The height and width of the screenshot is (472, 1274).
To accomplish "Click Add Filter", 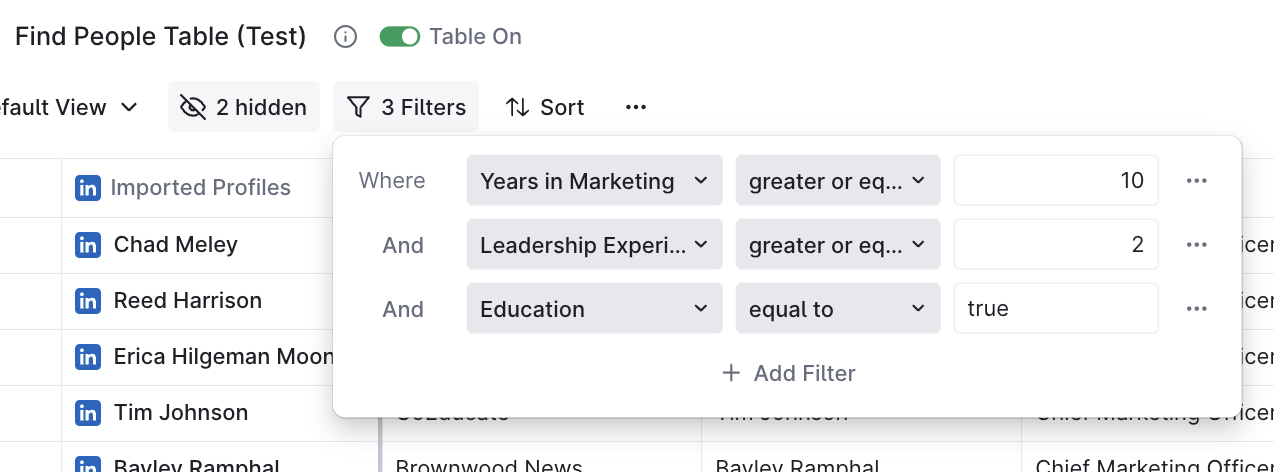I will (788, 373).
